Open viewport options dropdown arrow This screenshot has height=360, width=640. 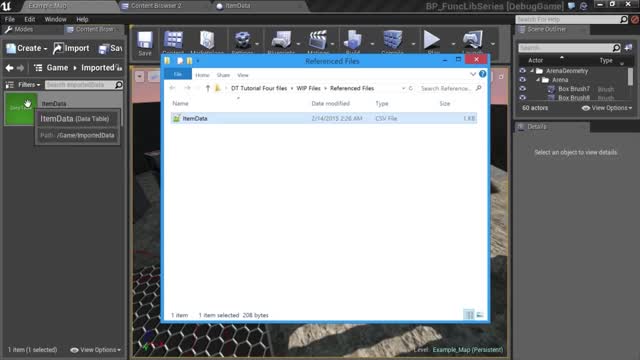[140, 76]
